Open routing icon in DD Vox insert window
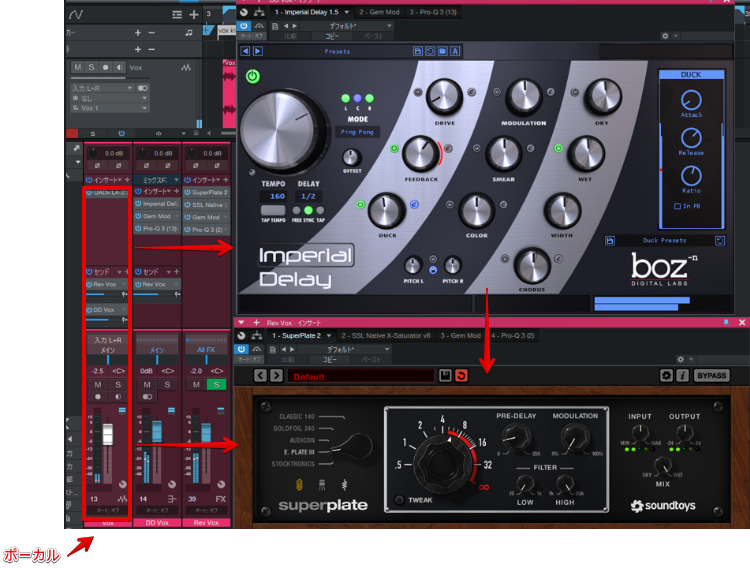Image resolution: width=750 pixels, height=568 pixels. point(259,12)
